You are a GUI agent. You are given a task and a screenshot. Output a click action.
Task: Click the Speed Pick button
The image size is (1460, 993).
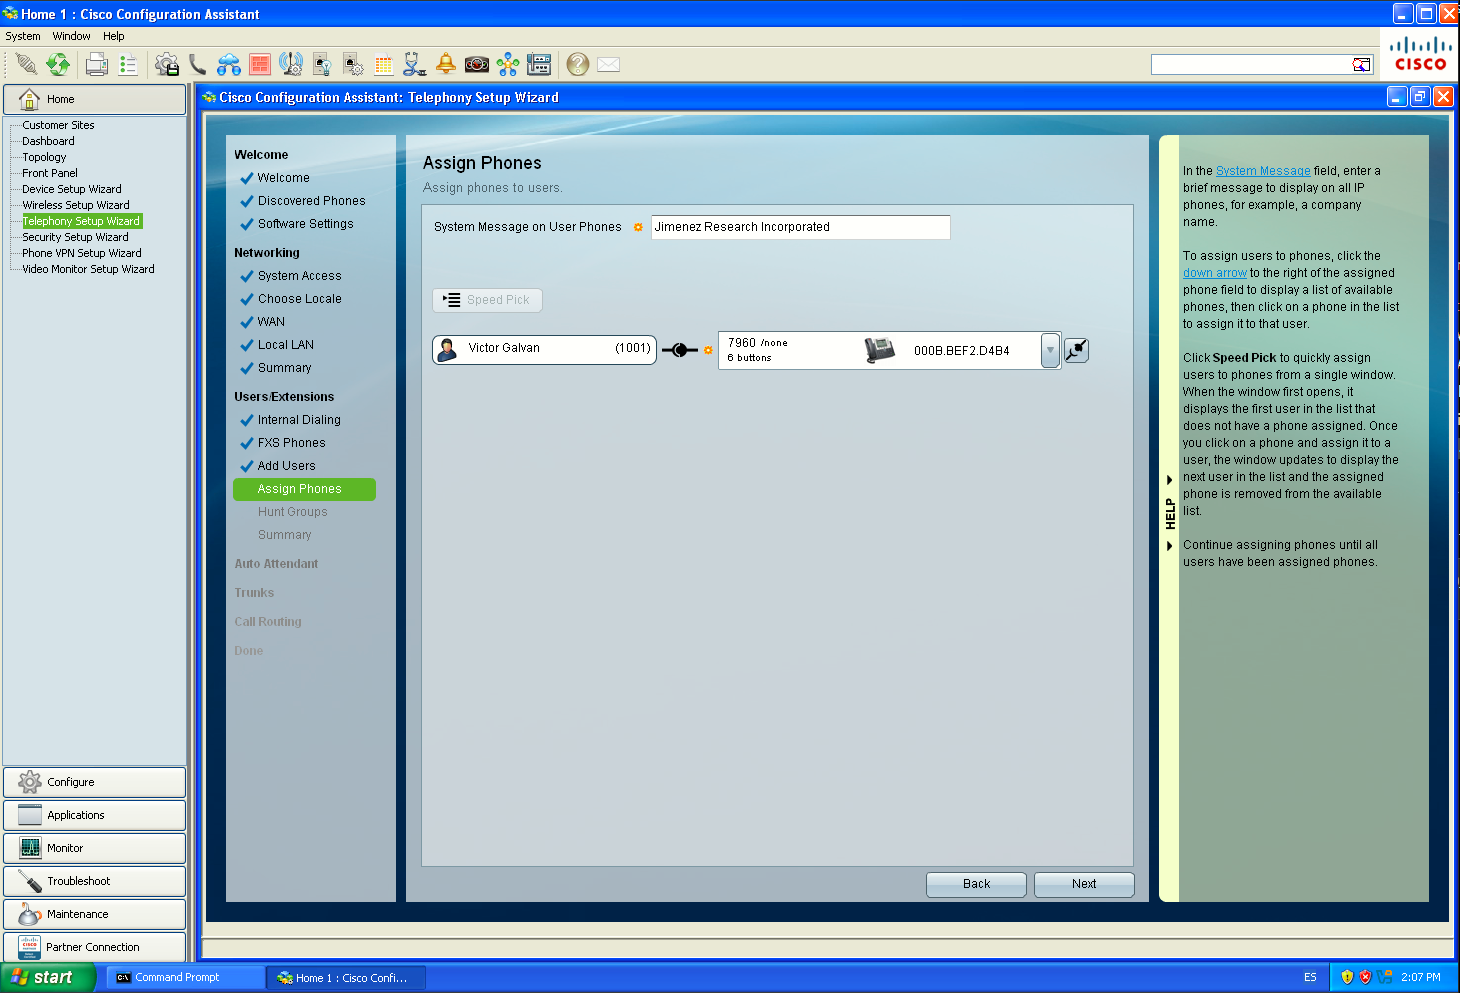tap(487, 300)
